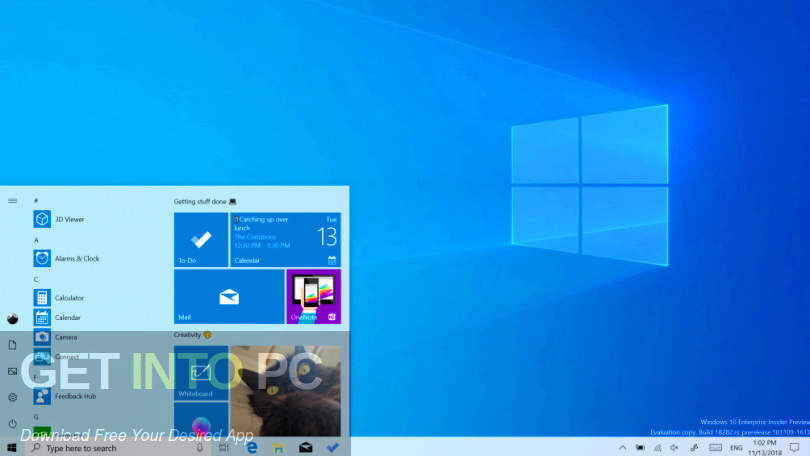Open Microsoft Edge from the taskbar
The image size is (810, 456).
[252, 448]
